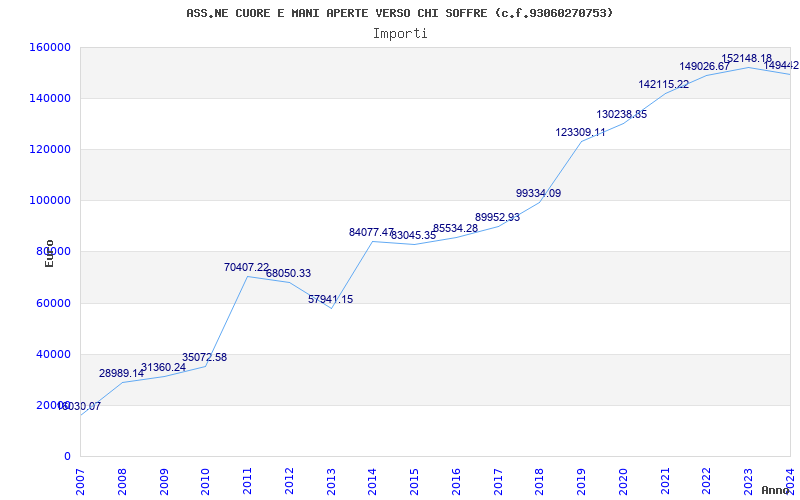800x500 pixels.
Task: Click the x-axis year 2009
Action: [x=164, y=482]
